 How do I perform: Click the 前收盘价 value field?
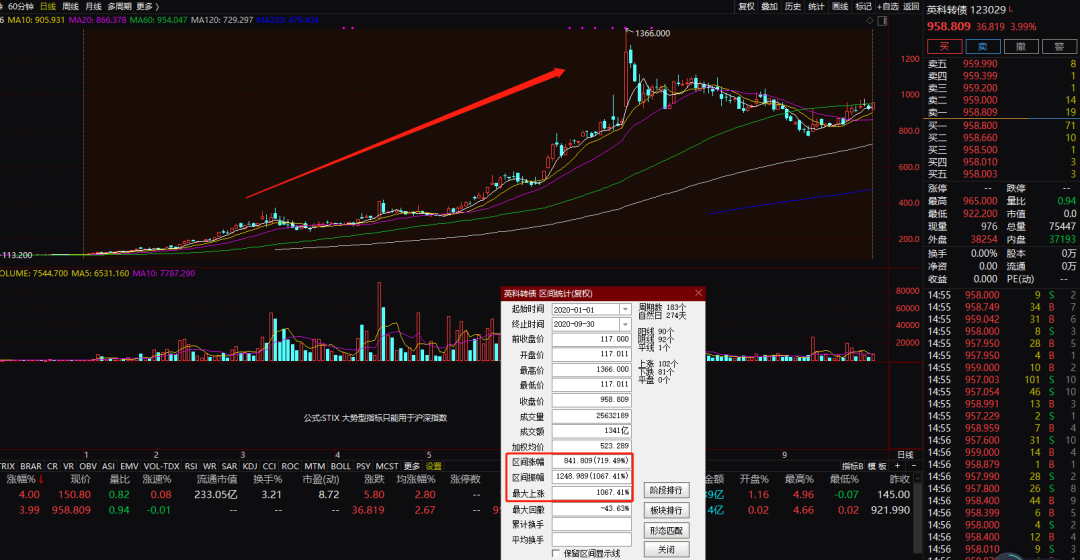coord(592,339)
